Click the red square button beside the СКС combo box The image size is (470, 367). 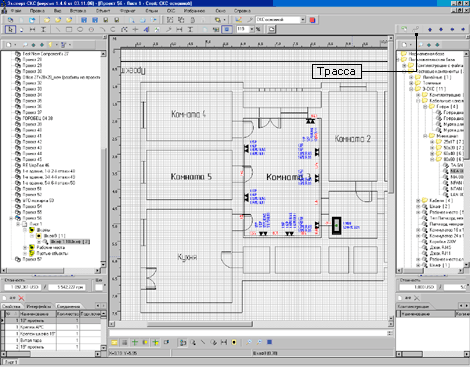click(x=312, y=20)
